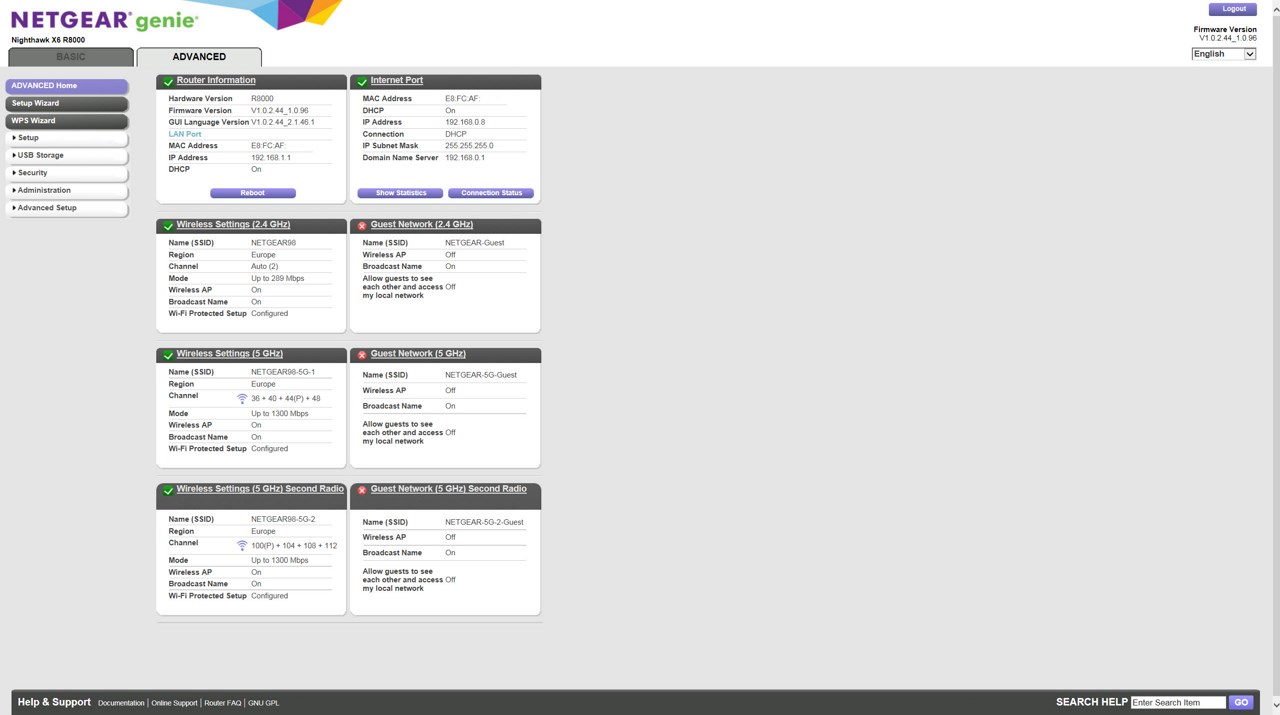Click Wi-Fi signal icon next to channel 100(P) + 104

242,545
